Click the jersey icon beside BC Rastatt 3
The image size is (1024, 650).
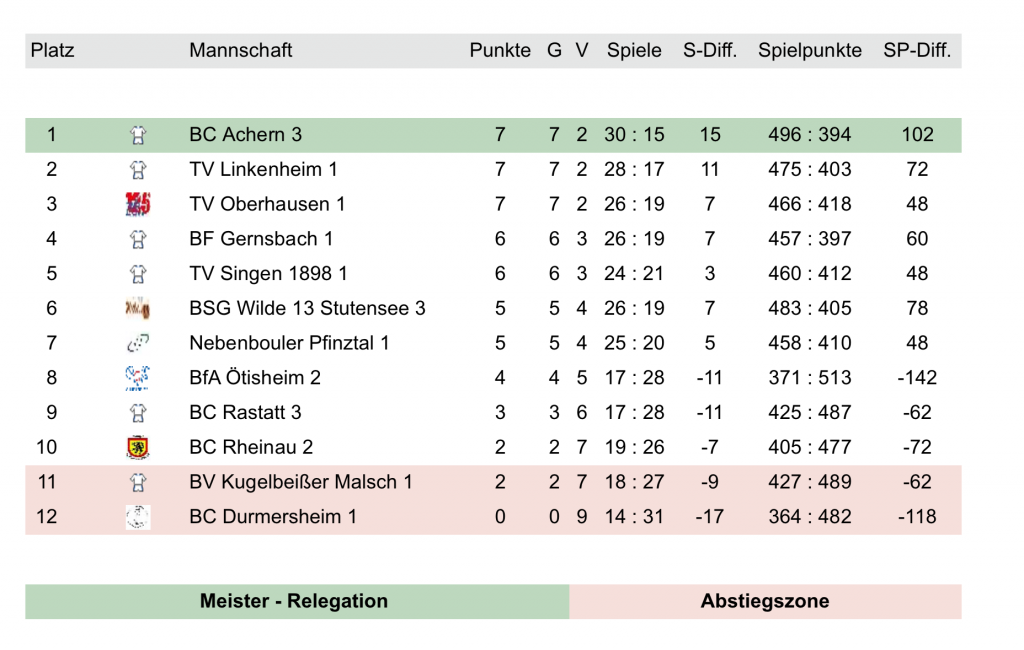(138, 413)
